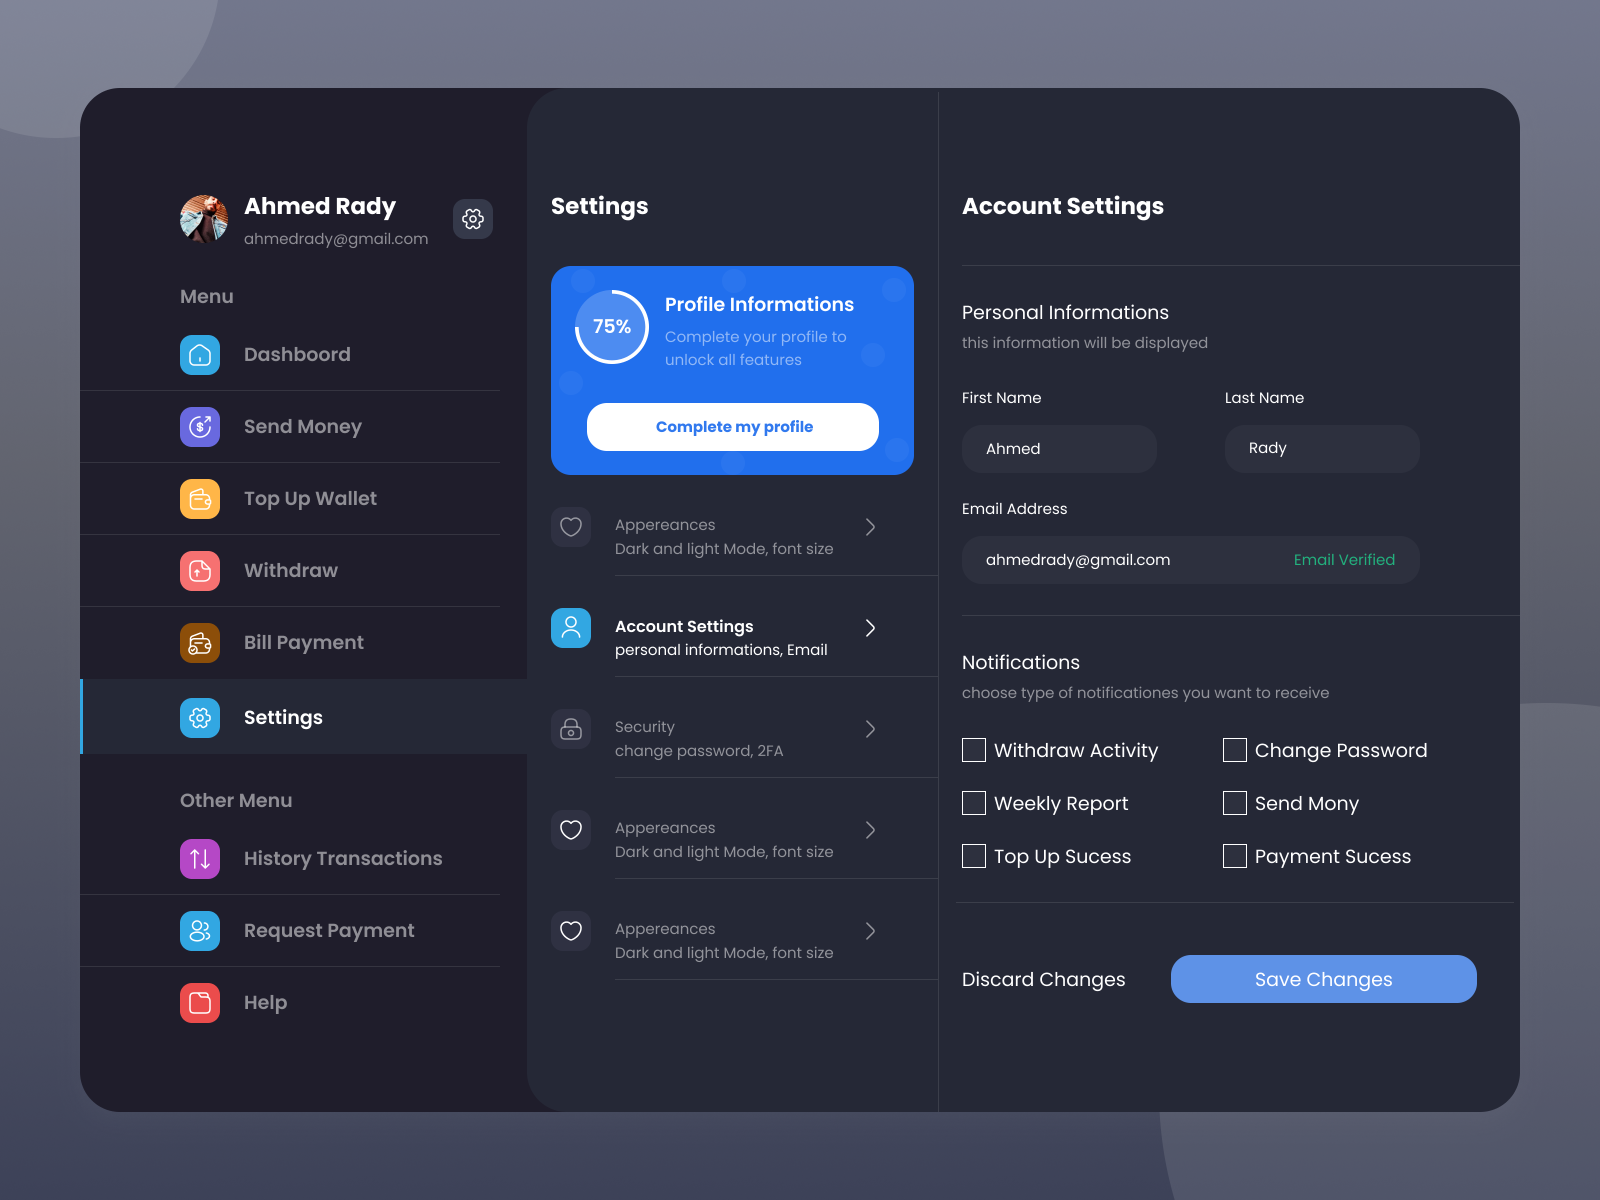
Task: Enable the Payment Sucess notification
Action: click(x=1234, y=856)
